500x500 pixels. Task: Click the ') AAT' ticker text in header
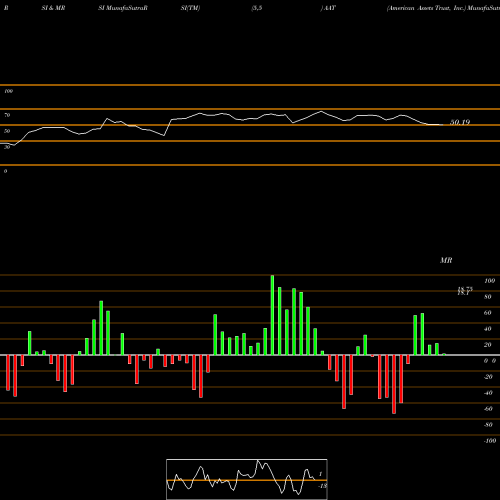point(328,8)
